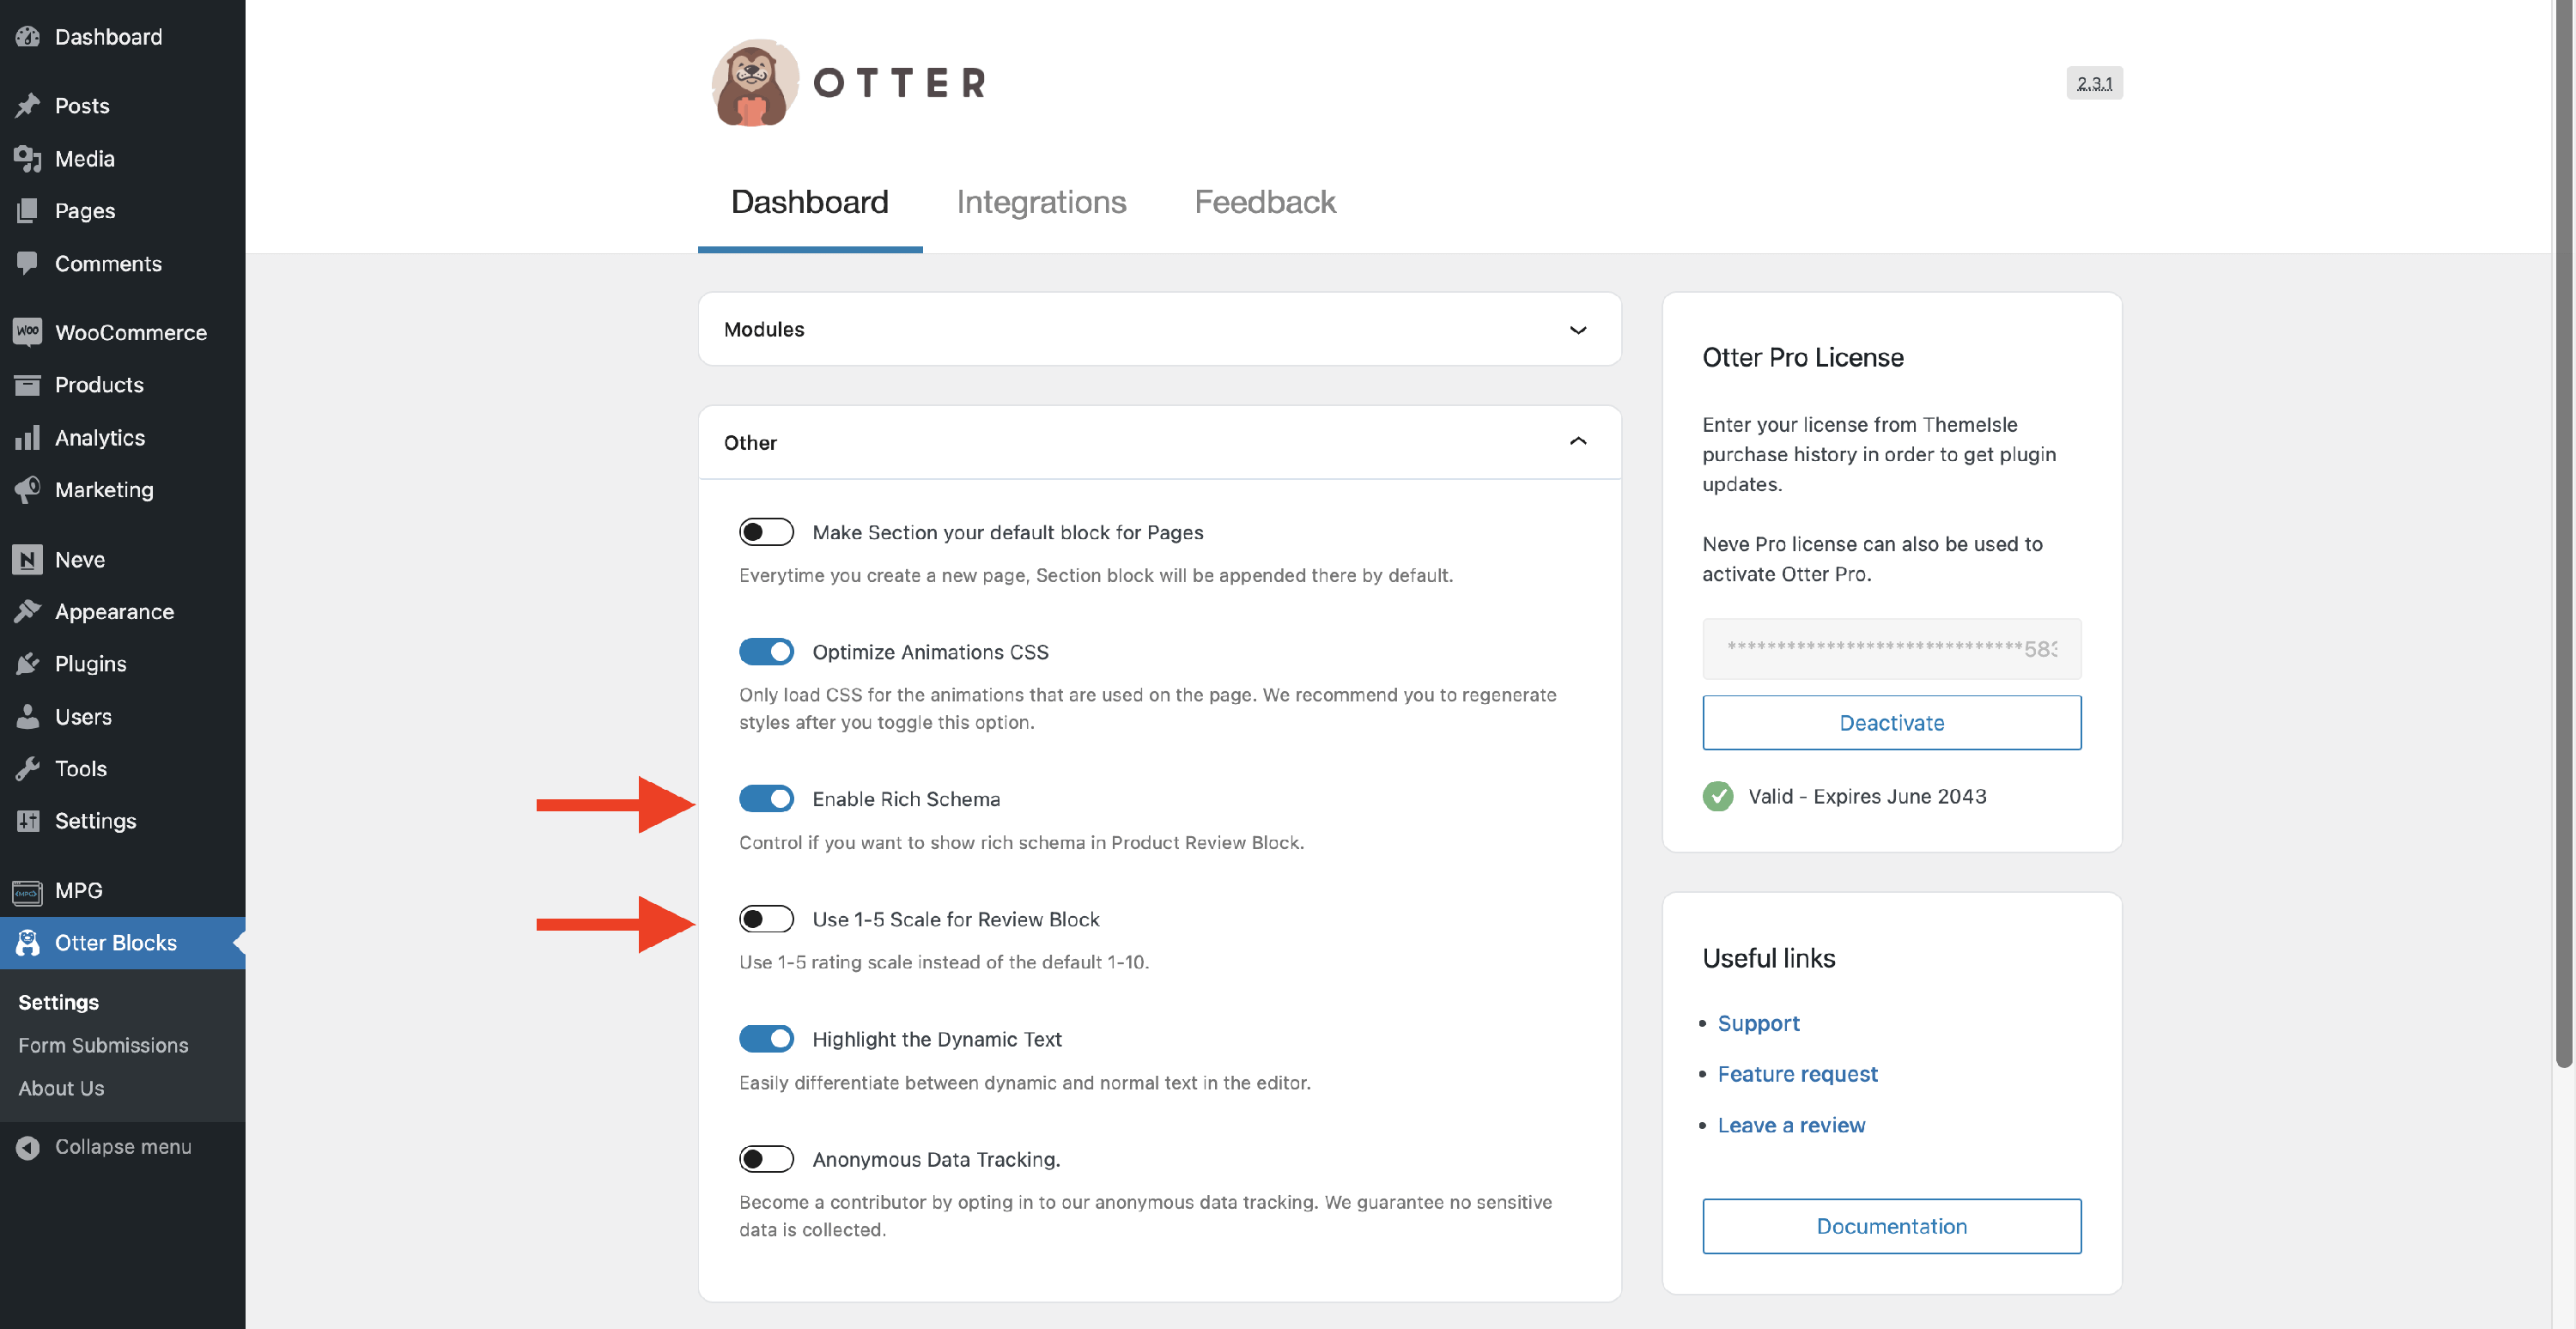Click the Appearance paintbrush icon

27,611
